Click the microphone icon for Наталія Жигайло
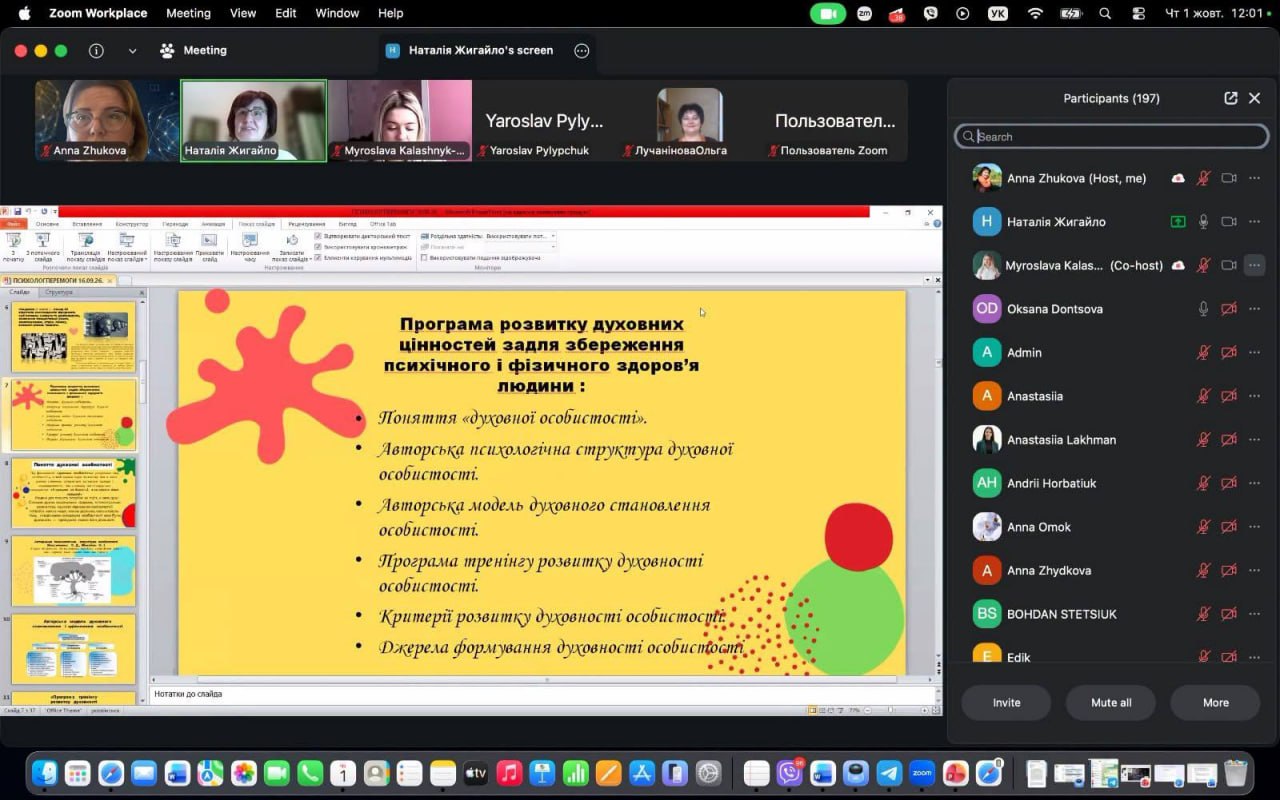 [x=1204, y=222]
